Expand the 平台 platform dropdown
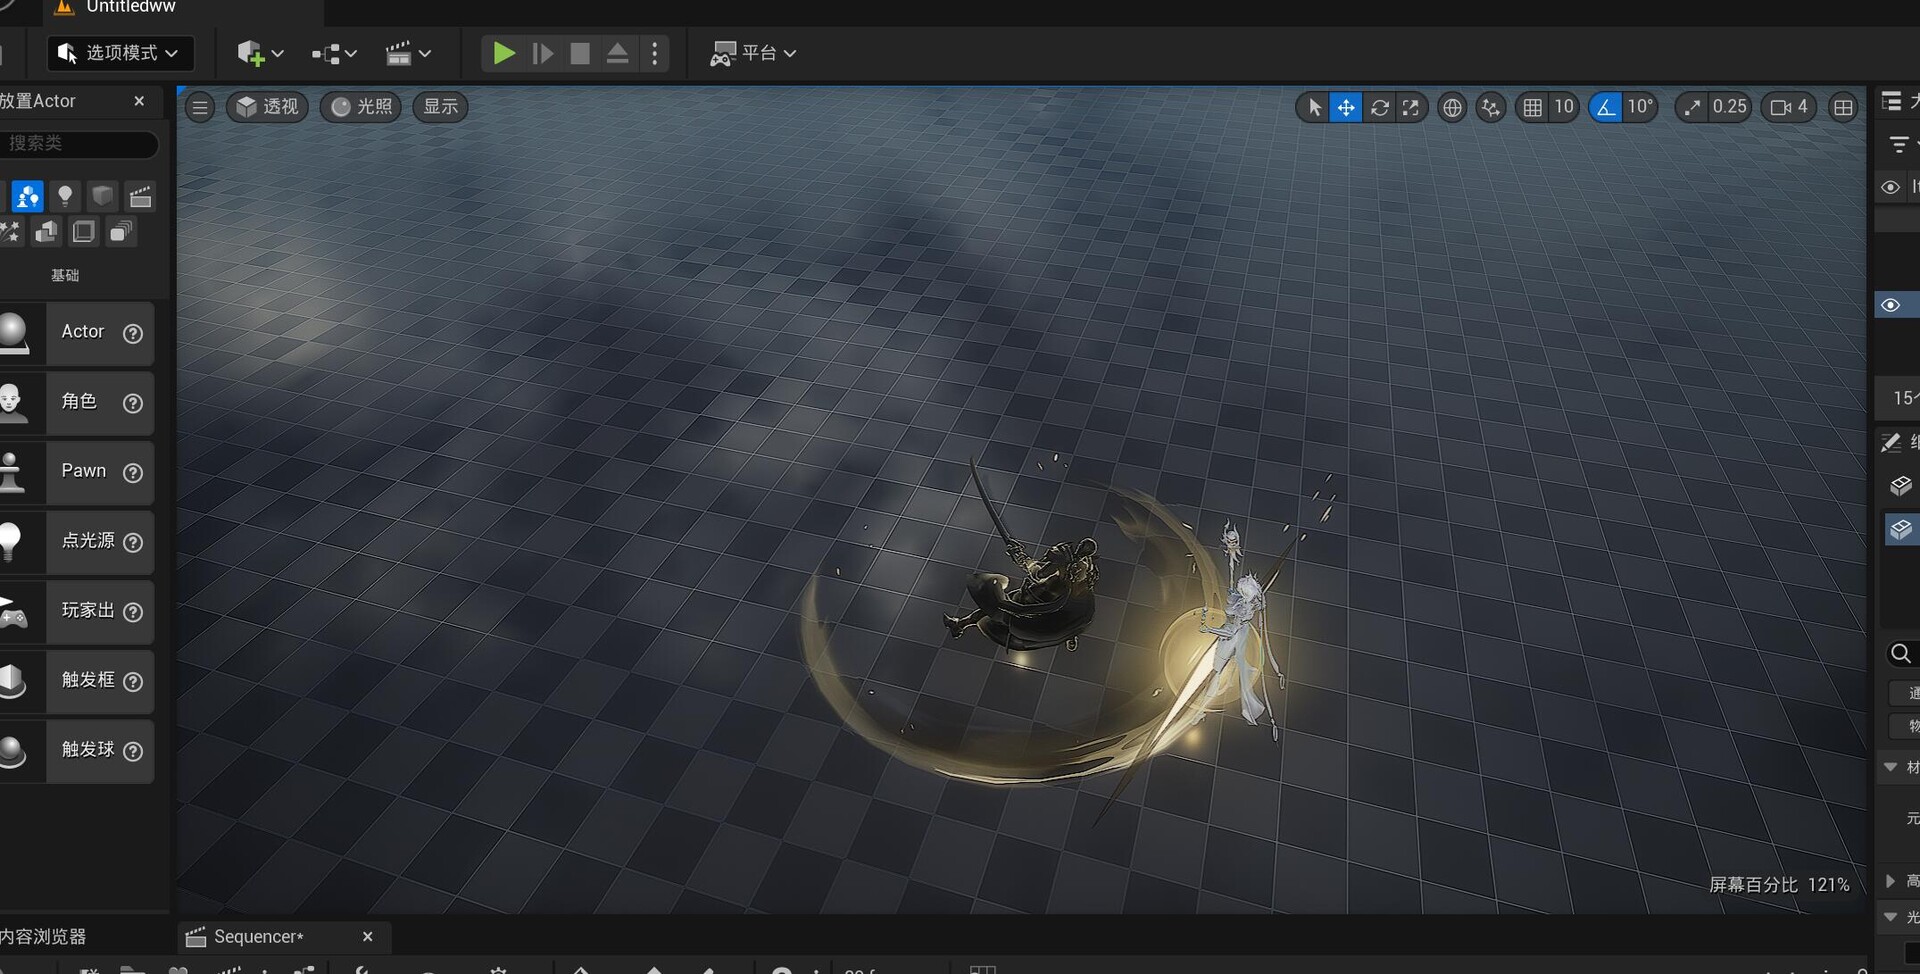1920x974 pixels. [753, 53]
